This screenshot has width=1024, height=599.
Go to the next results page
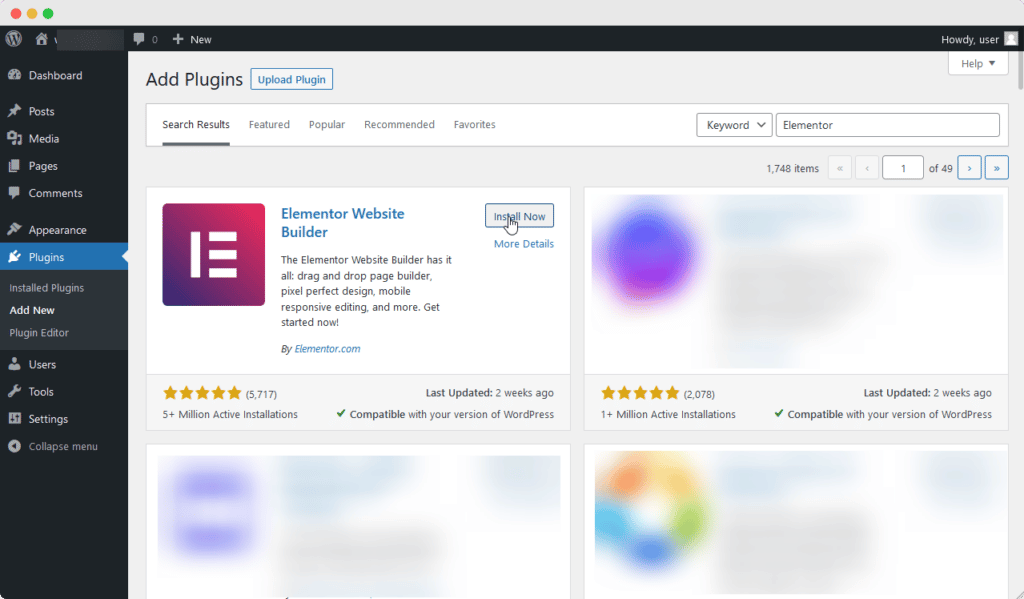point(969,168)
